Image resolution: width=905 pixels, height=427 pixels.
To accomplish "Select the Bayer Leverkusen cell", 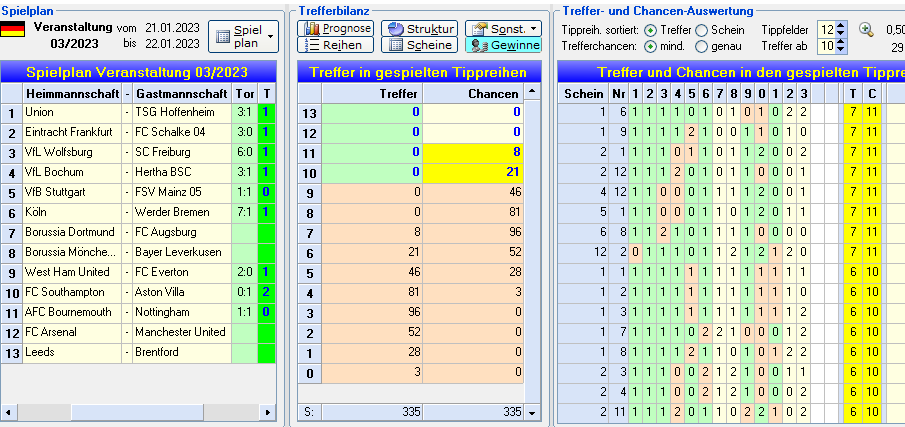I will (182, 252).
